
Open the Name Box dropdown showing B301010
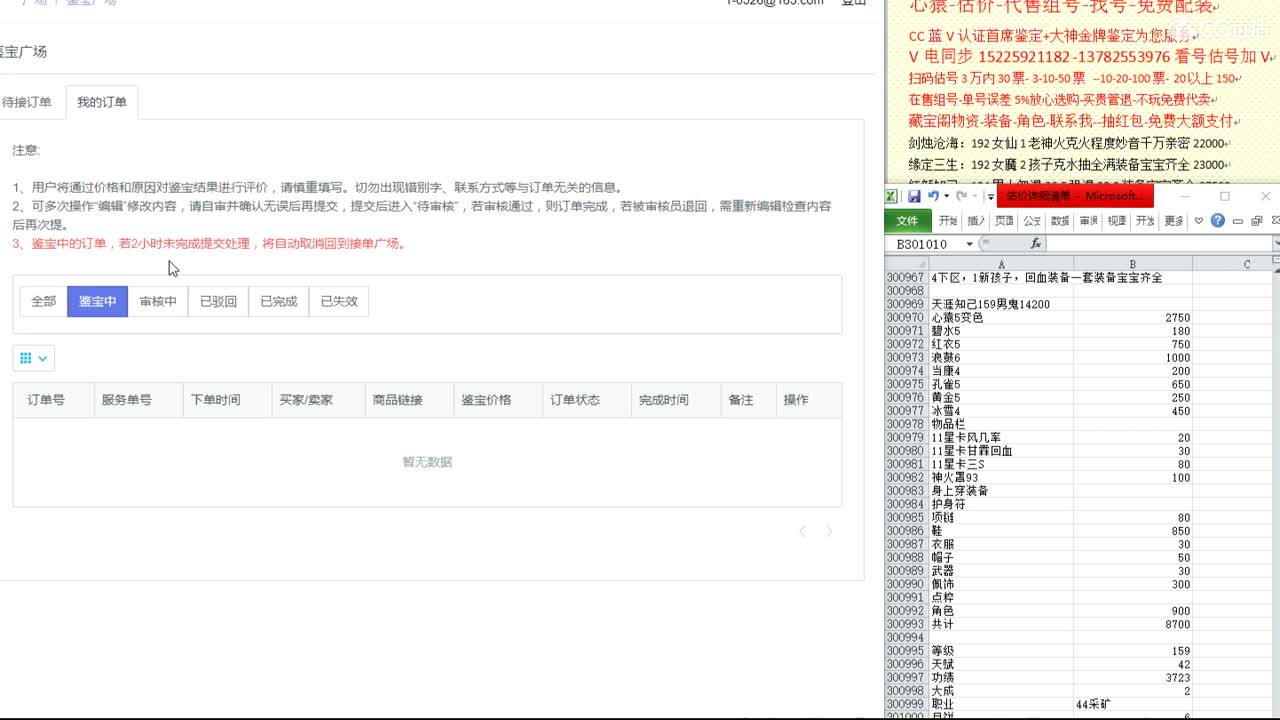(x=968, y=243)
